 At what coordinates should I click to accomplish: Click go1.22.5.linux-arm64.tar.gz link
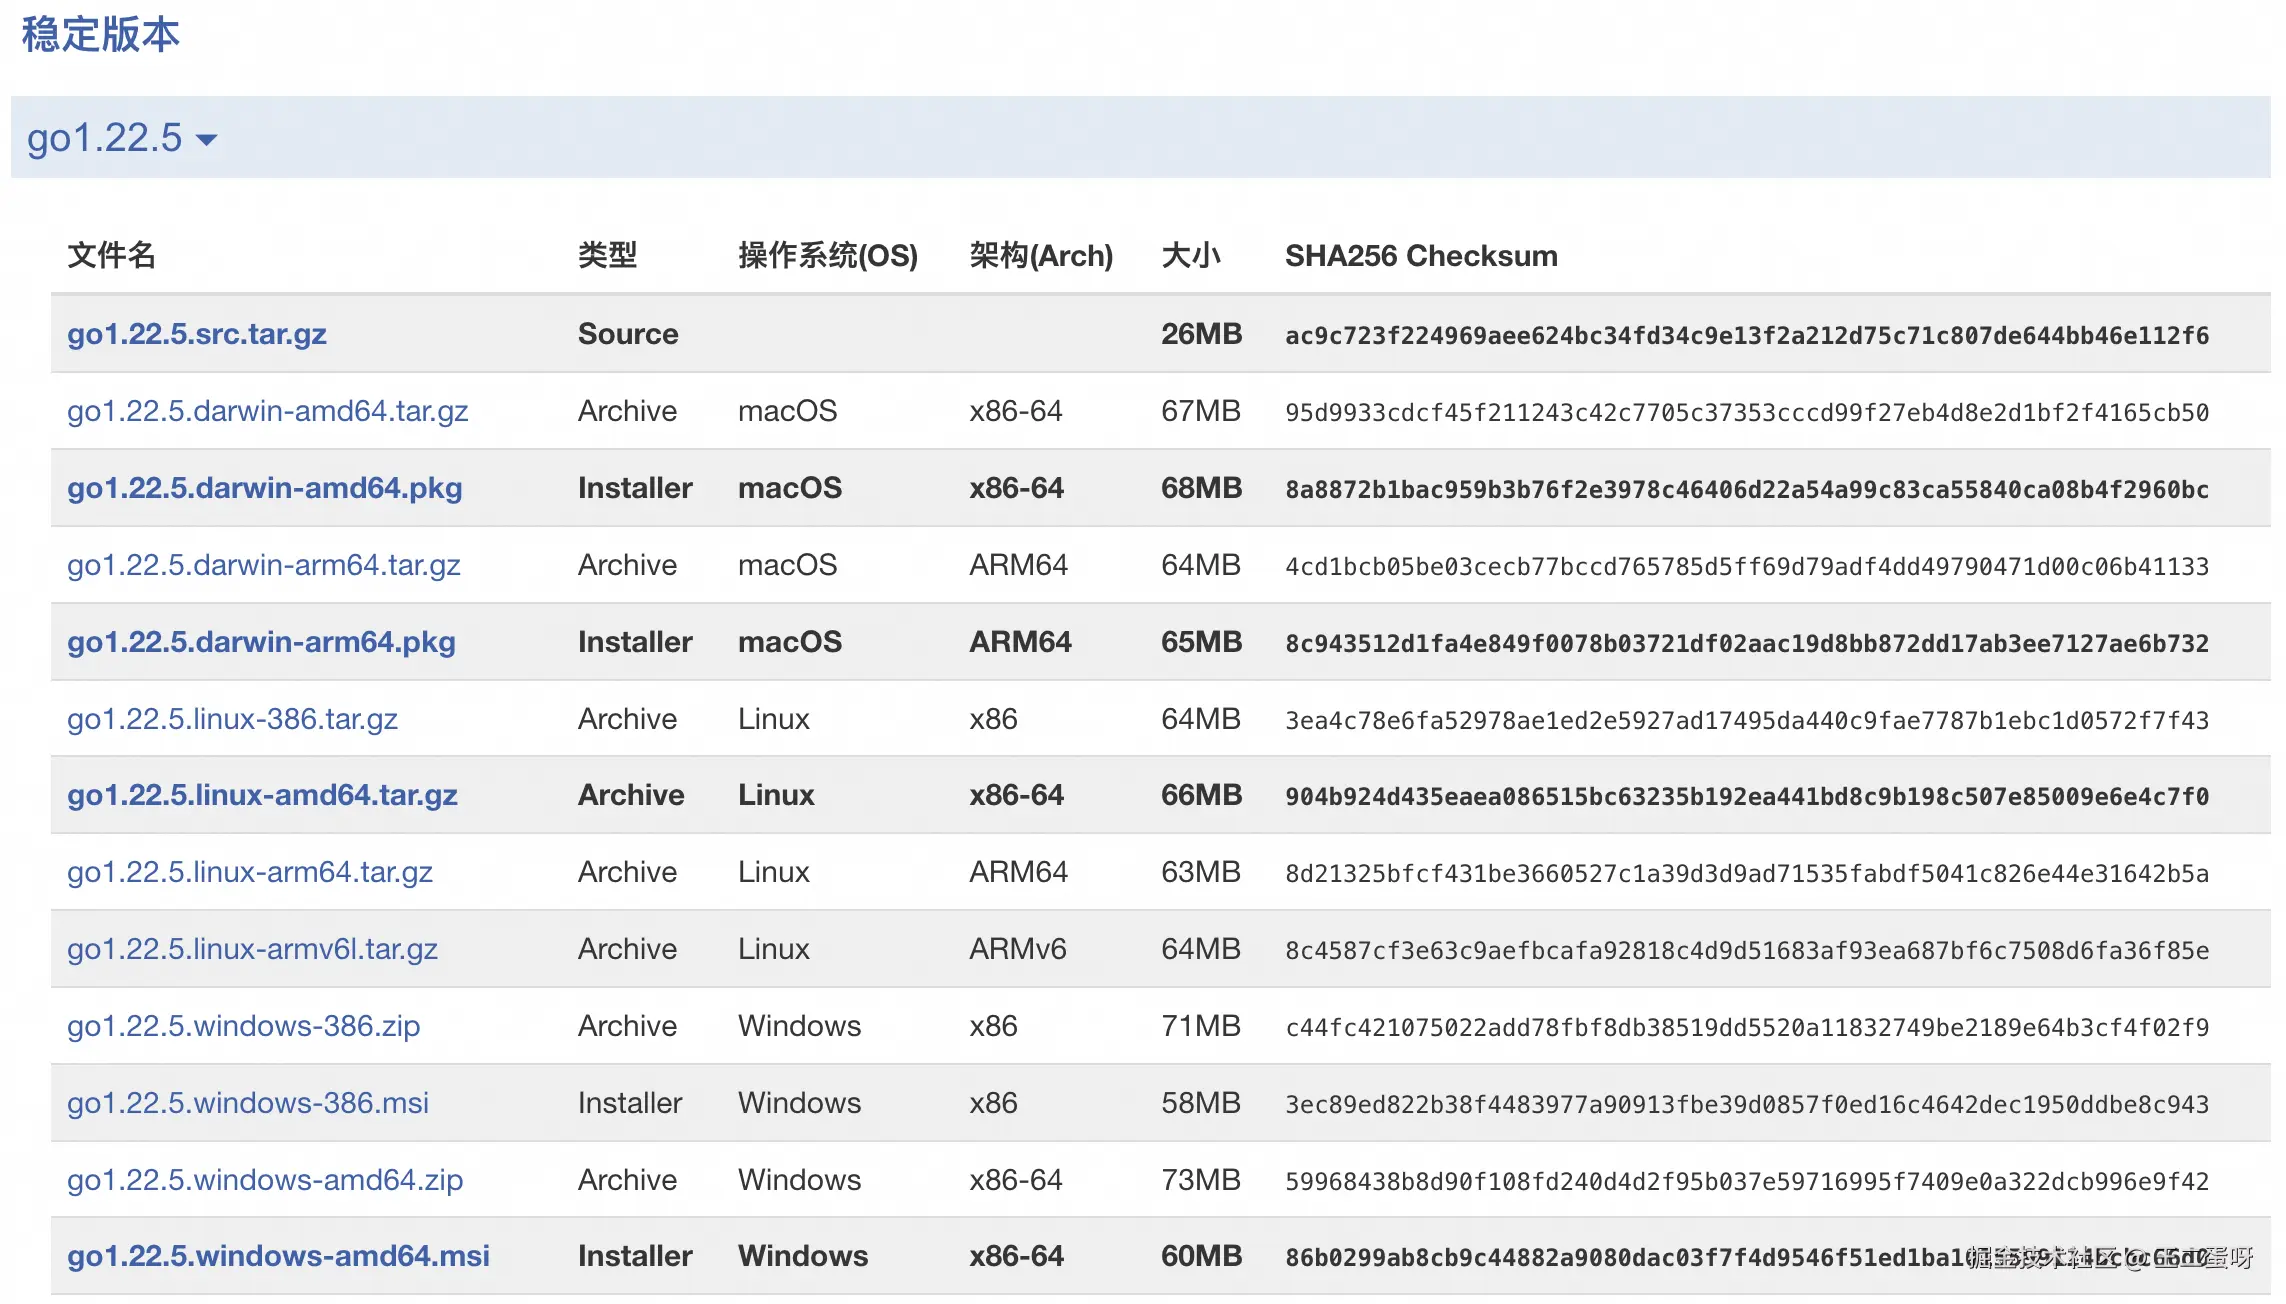(249, 872)
